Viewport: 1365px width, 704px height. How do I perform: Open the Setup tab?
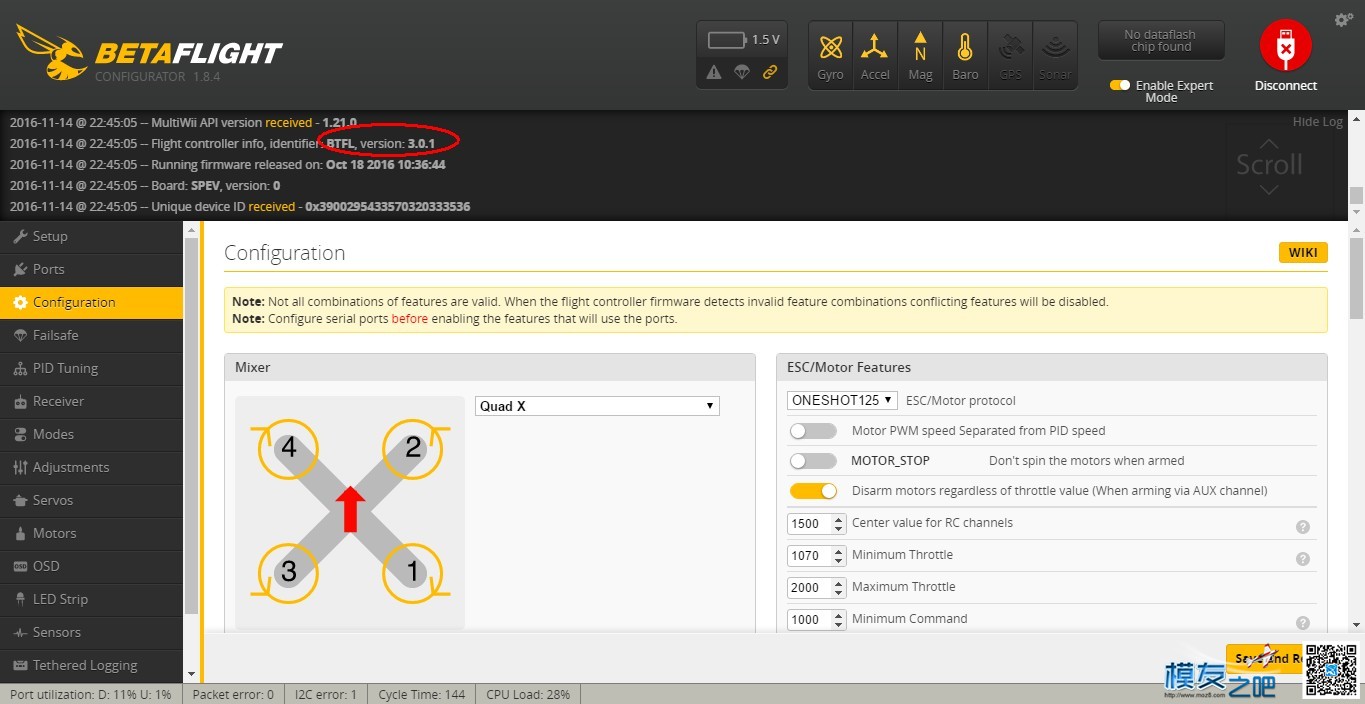pos(91,237)
